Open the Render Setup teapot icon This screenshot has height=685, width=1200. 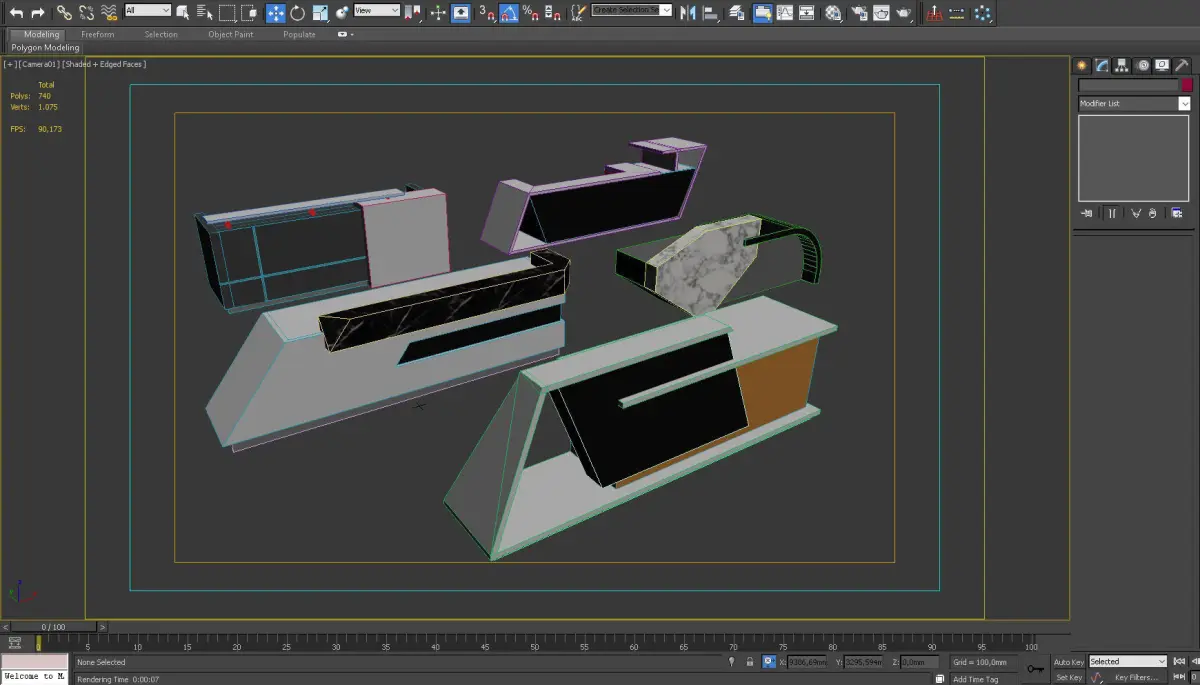pyautogui.click(x=857, y=13)
